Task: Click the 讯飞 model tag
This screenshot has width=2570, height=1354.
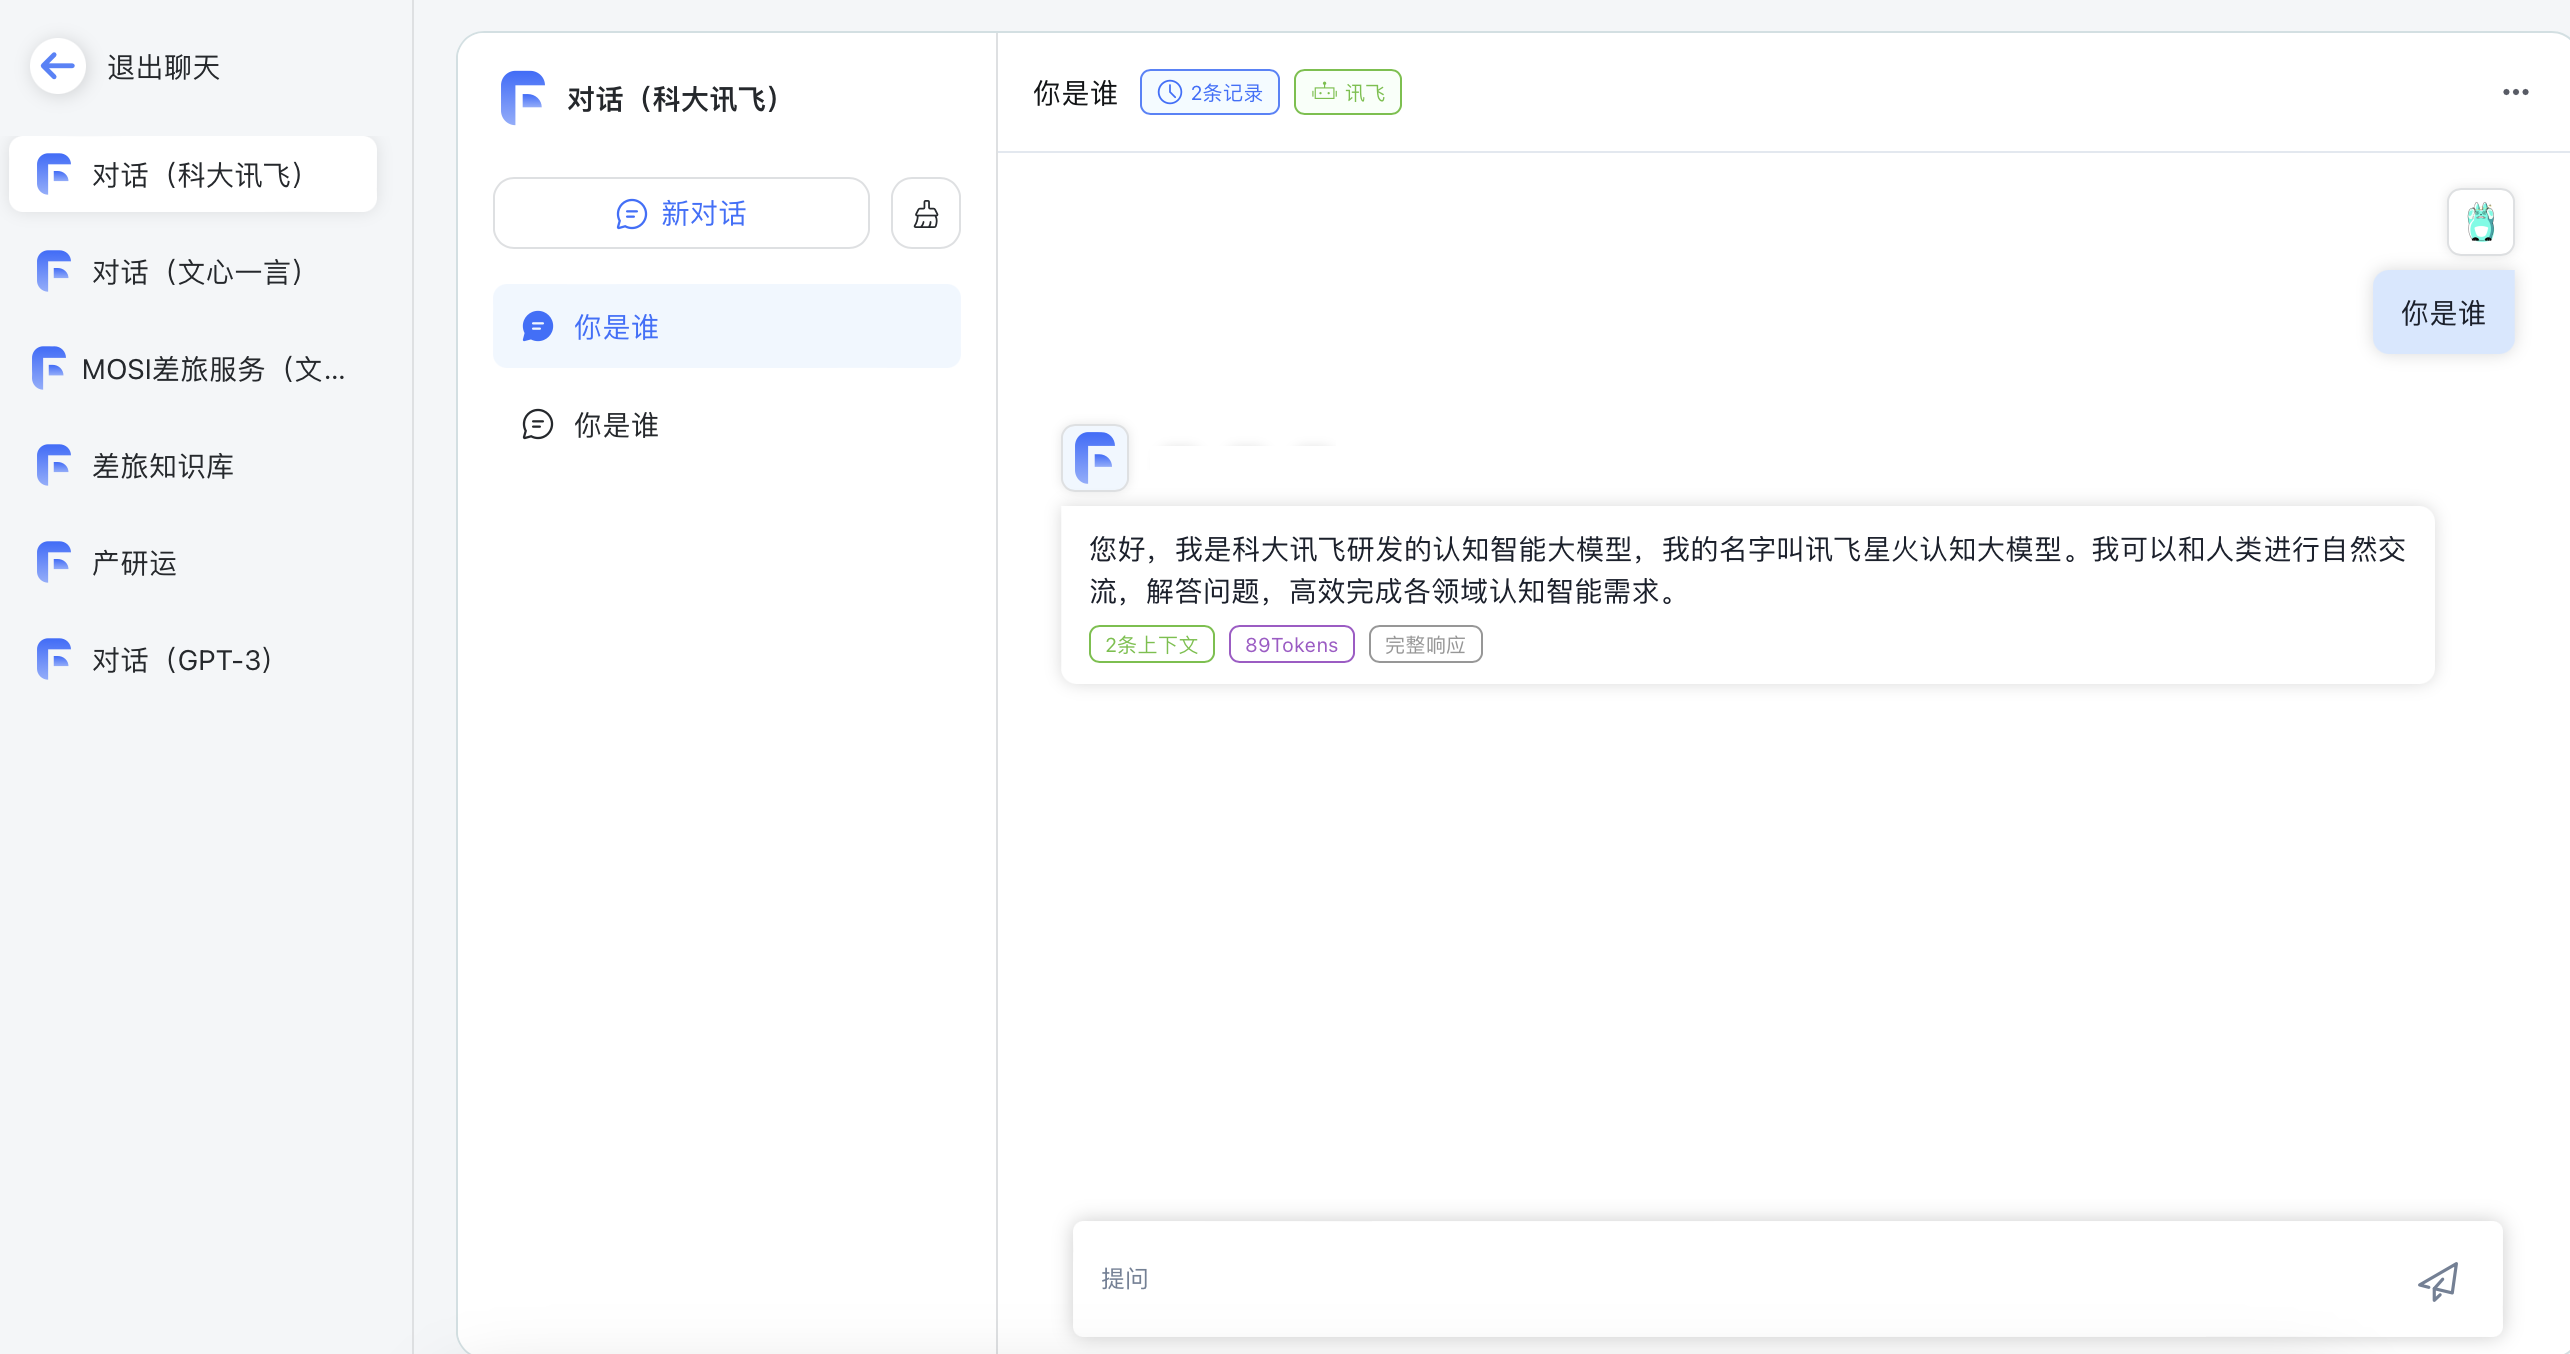Action: point(1348,92)
